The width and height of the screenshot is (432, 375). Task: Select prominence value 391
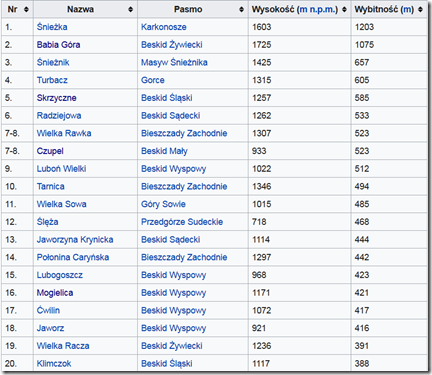362,346
